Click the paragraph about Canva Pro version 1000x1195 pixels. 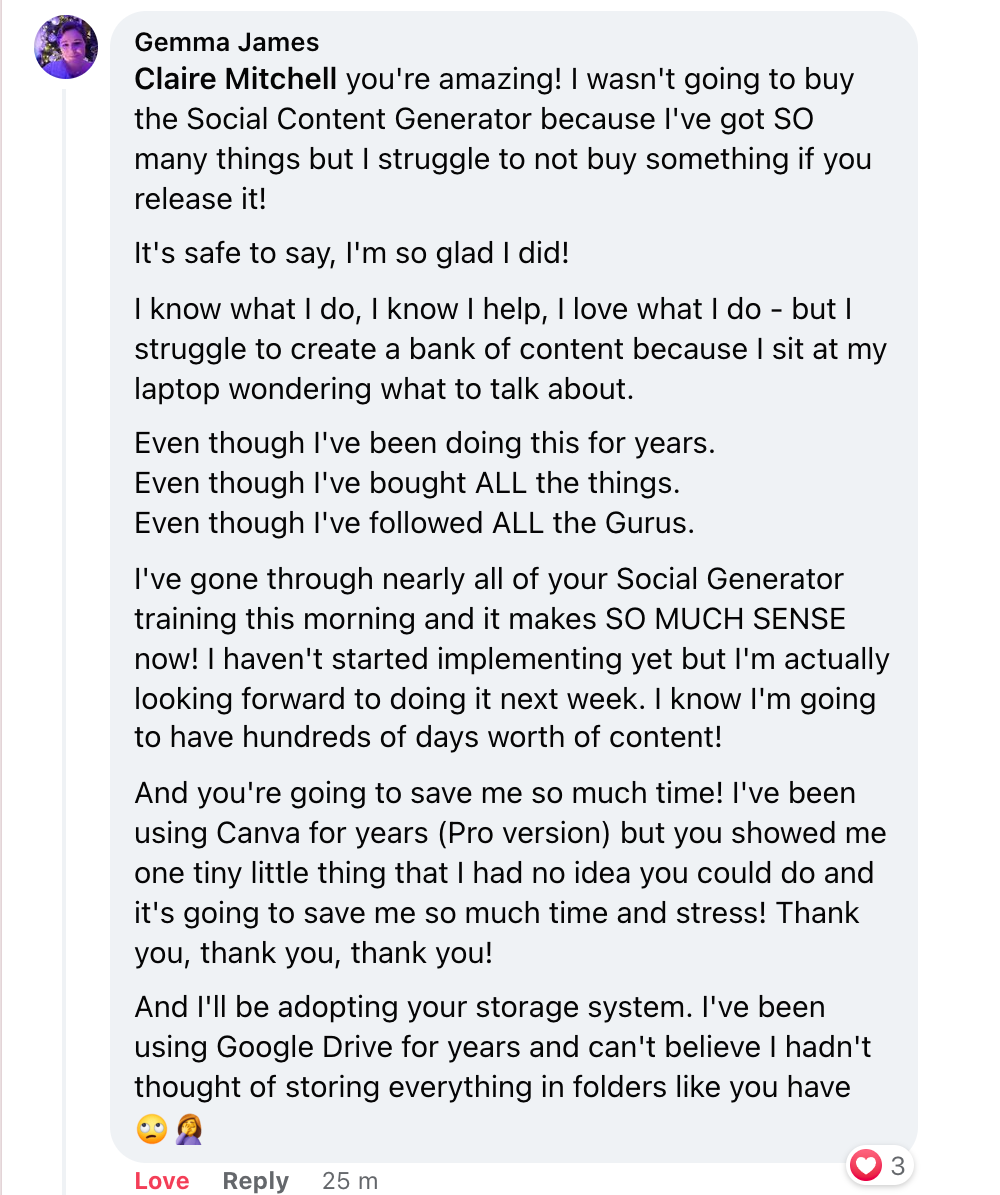click(x=511, y=873)
